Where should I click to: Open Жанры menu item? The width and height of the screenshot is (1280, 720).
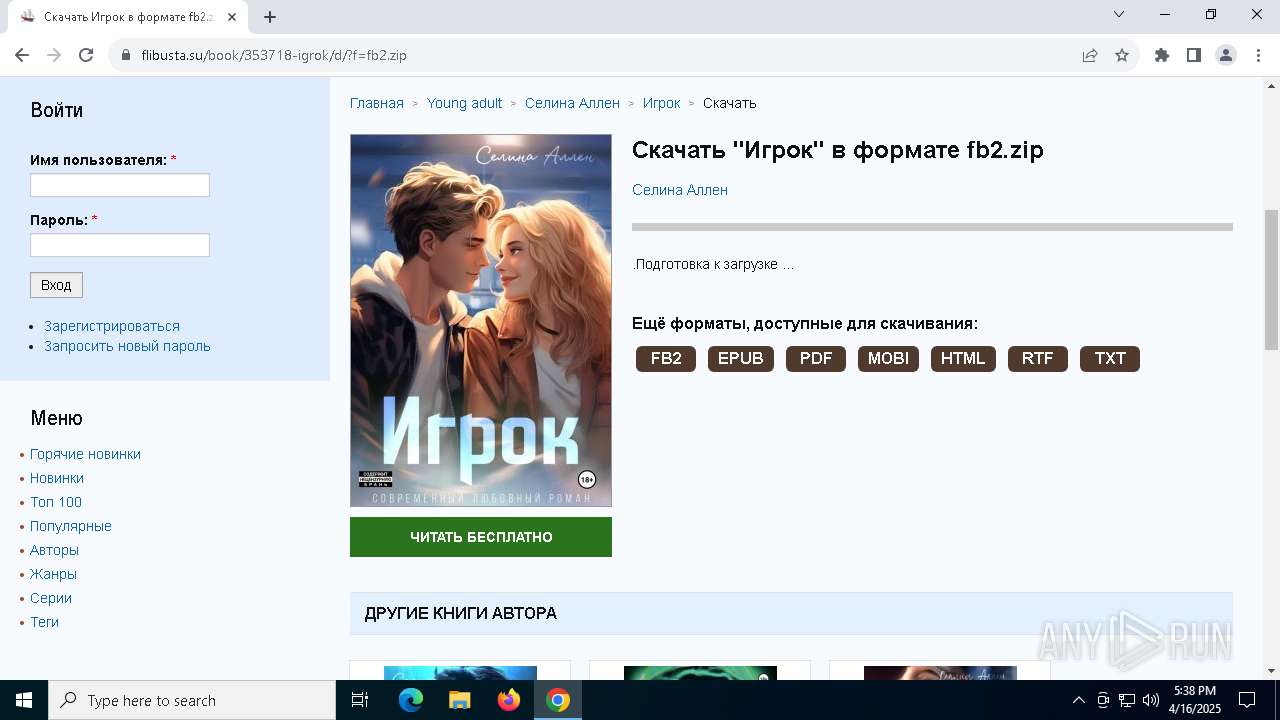coord(53,574)
